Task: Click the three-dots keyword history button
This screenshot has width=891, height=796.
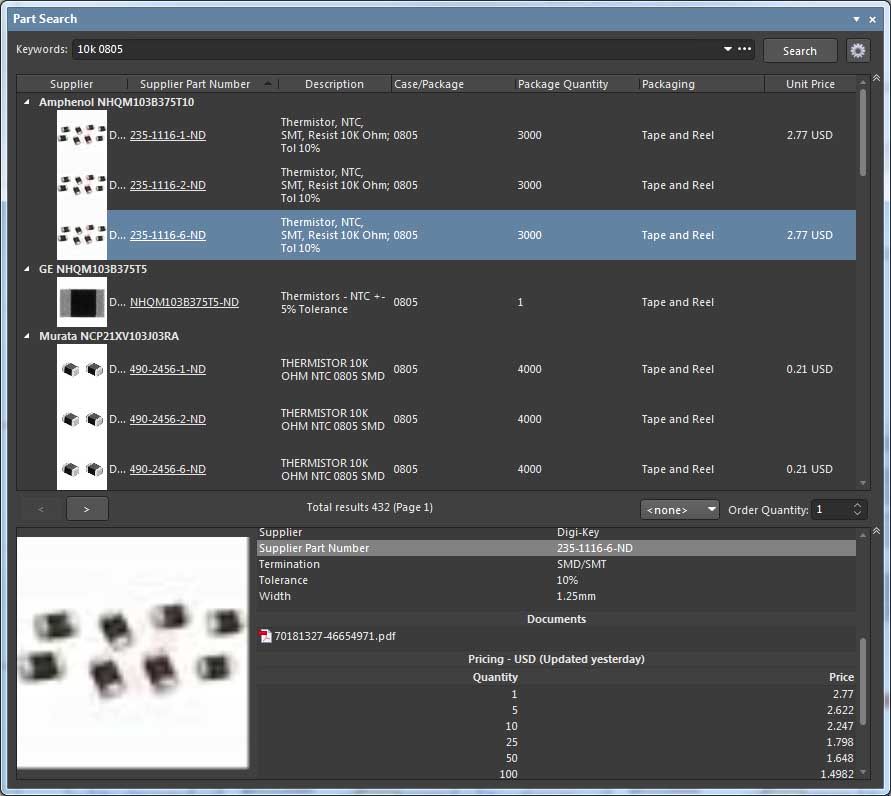Action: [x=745, y=49]
